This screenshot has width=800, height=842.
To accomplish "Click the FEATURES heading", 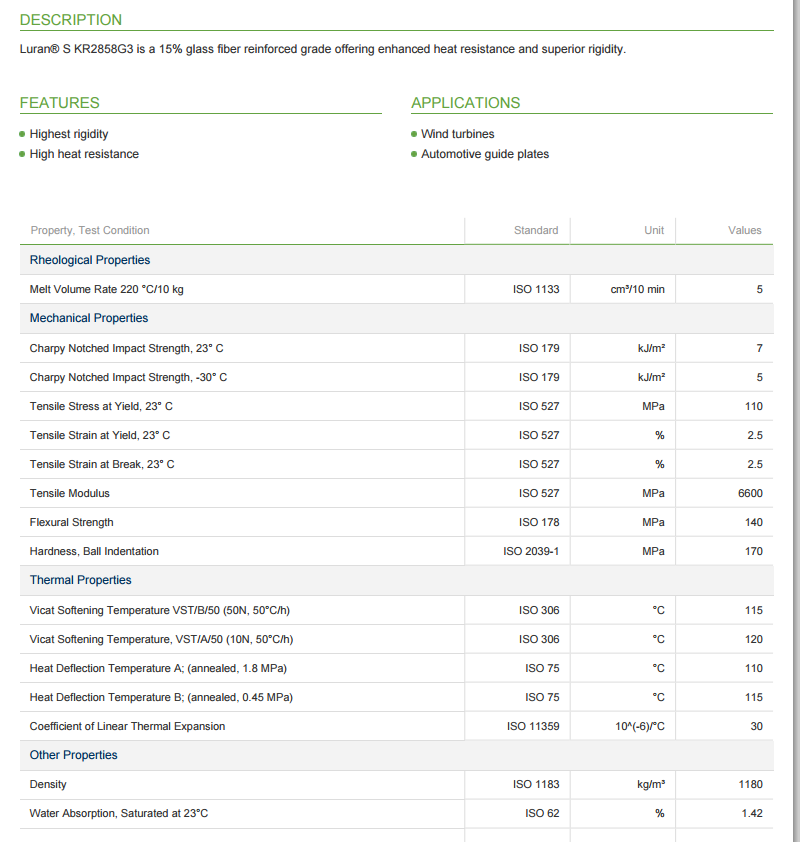I will [60, 103].
